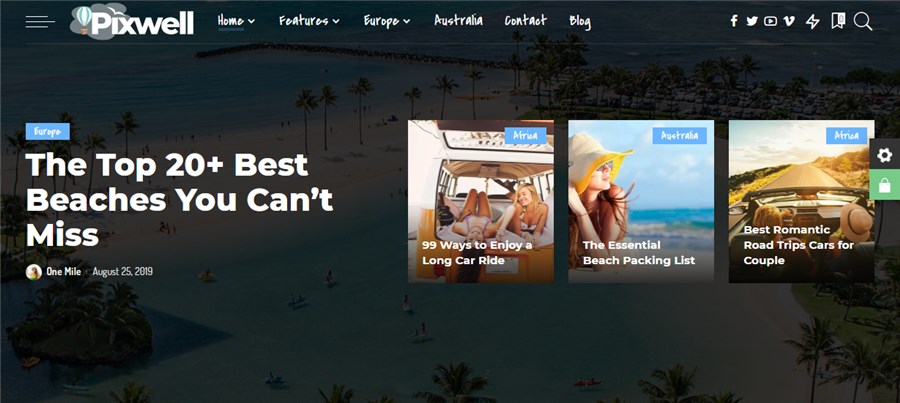Image resolution: width=900 pixels, height=403 pixels.
Task: Expand the Features dropdown menu
Action: coord(309,21)
